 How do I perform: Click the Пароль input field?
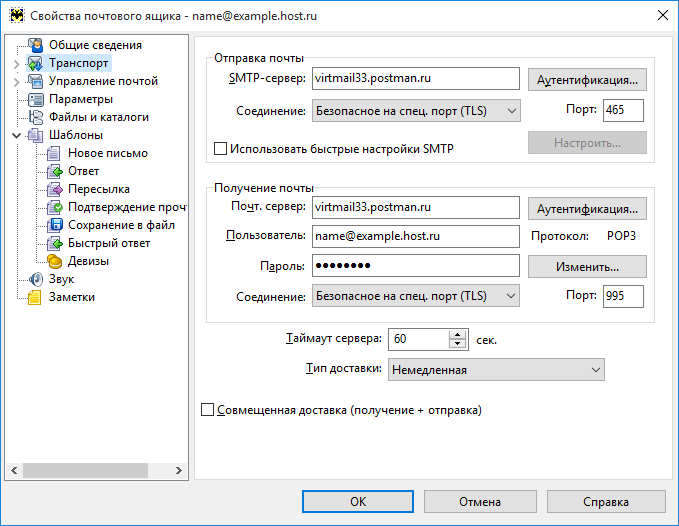coord(416,265)
